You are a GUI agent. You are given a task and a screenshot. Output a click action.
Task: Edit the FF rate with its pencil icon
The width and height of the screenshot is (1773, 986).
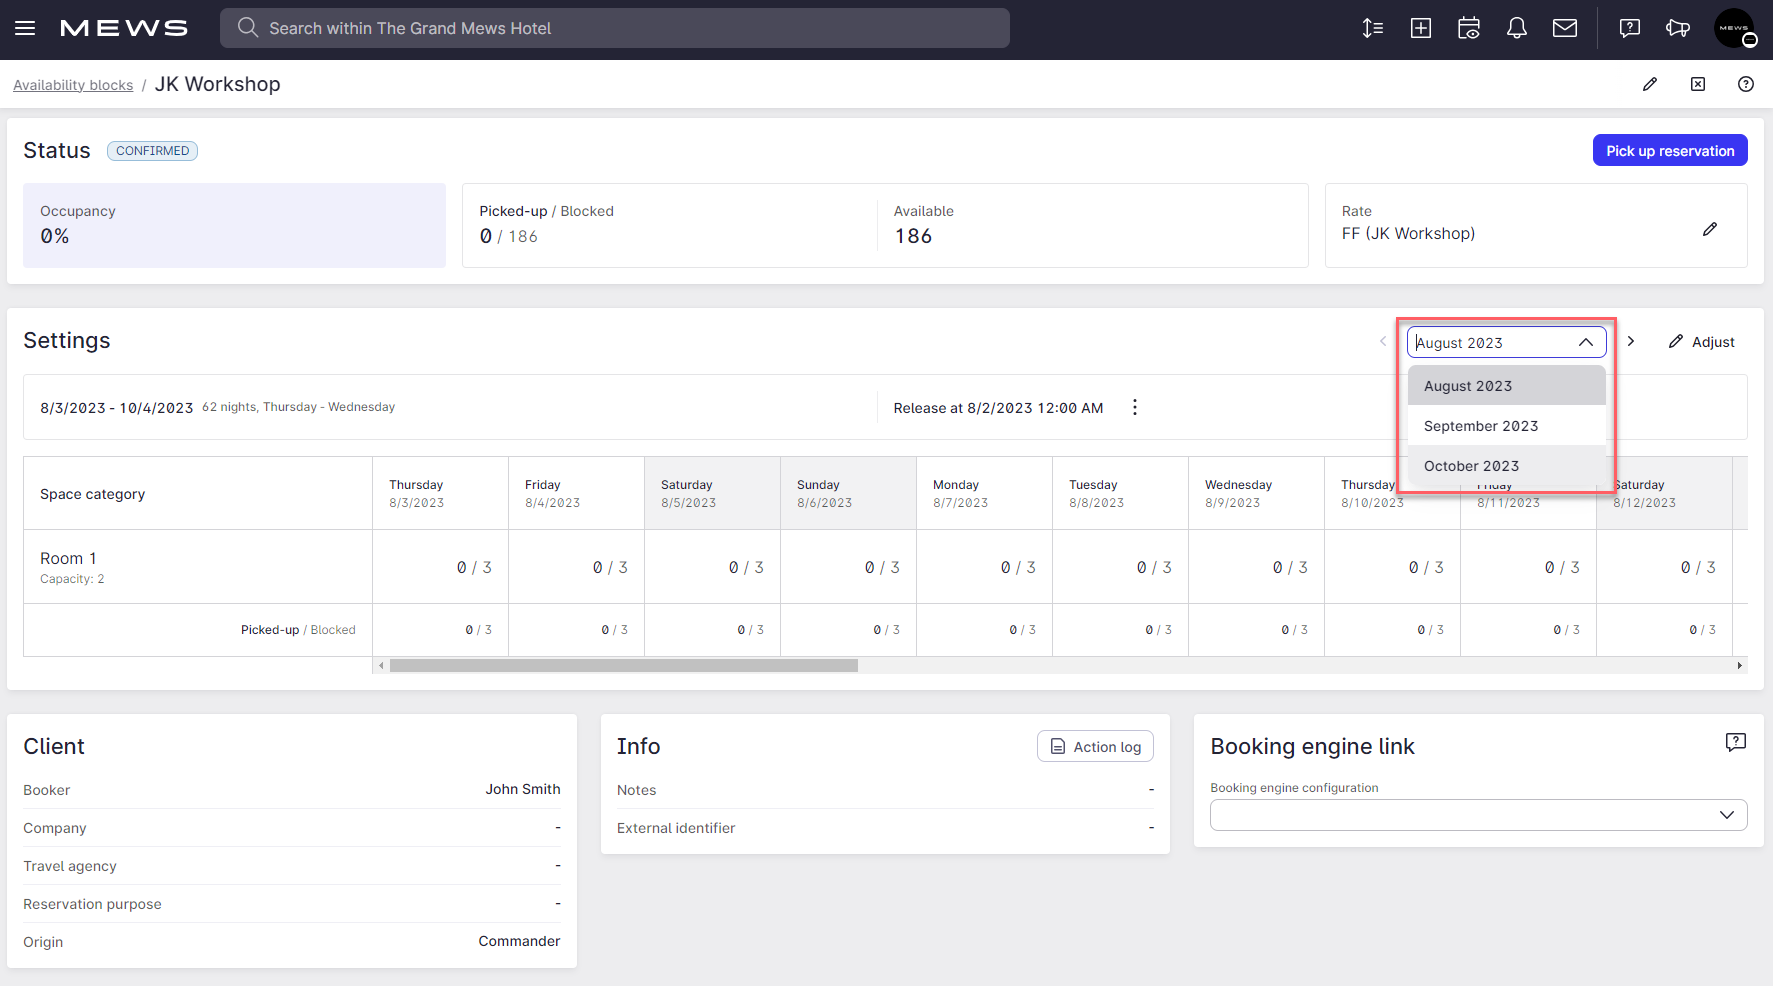pyautogui.click(x=1711, y=229)
